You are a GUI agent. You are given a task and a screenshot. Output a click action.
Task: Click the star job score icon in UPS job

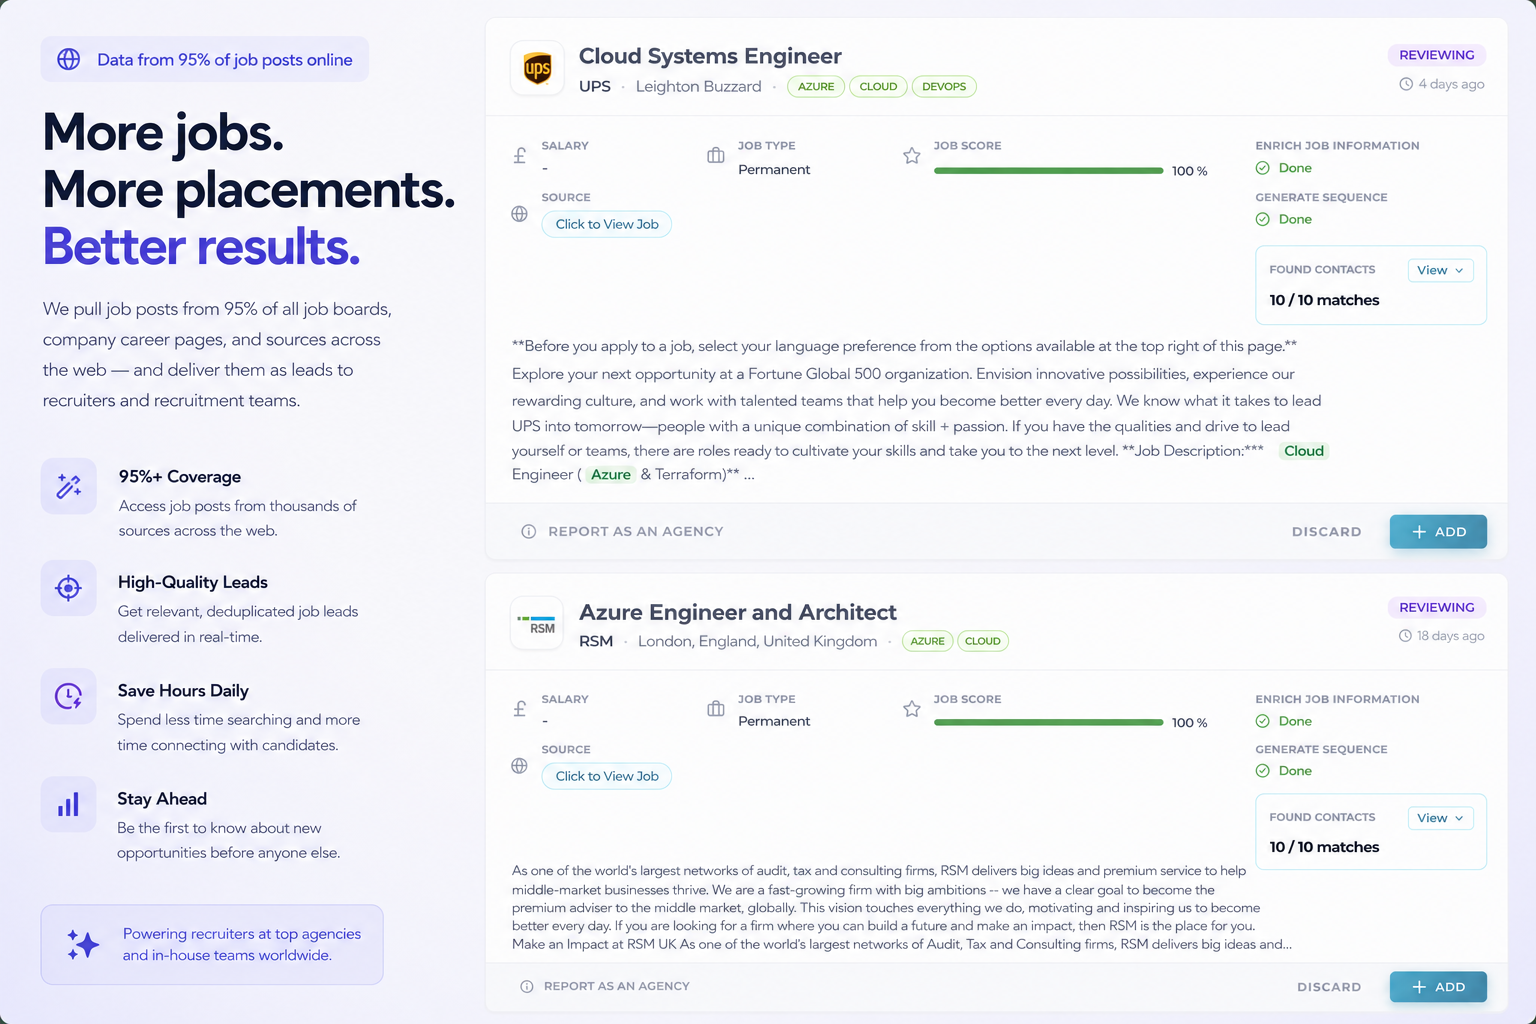pos(912,155)
